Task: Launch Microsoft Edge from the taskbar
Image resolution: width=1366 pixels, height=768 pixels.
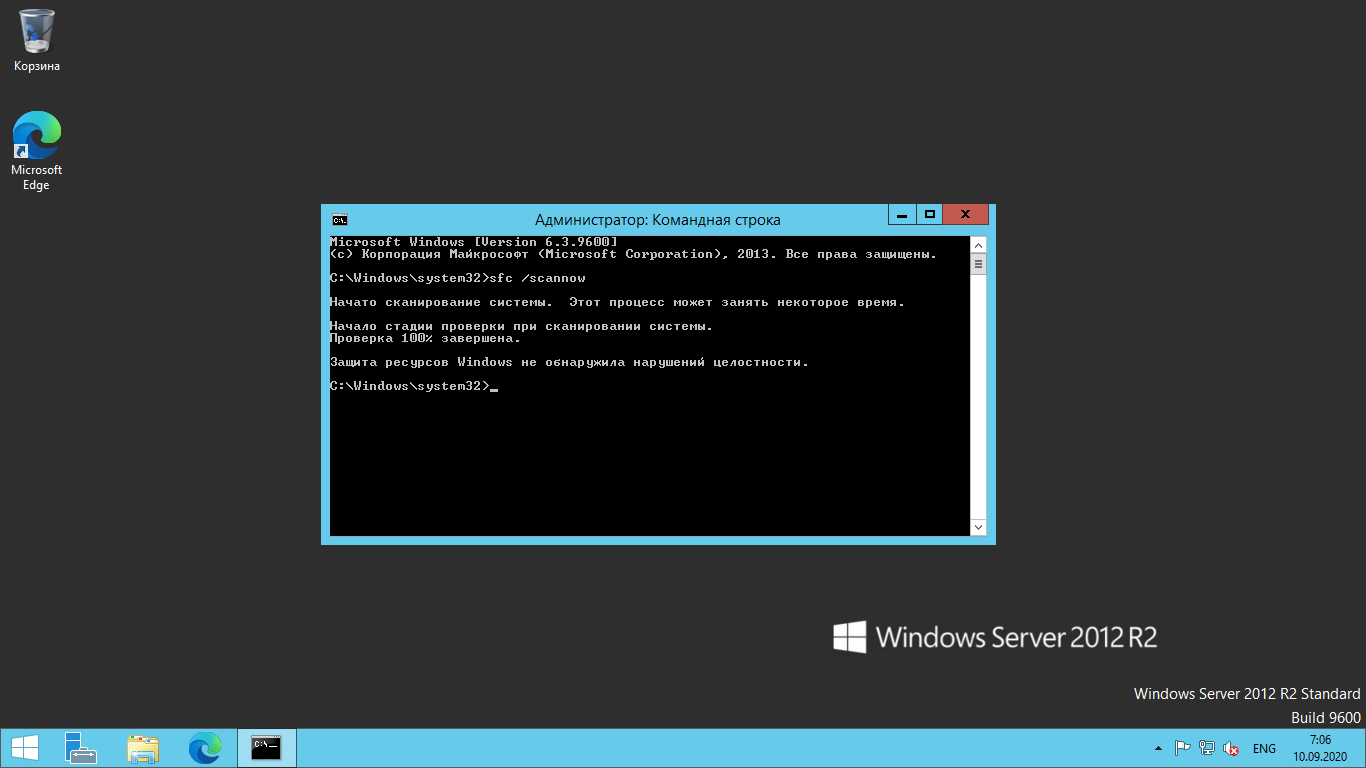Action: 205,748
